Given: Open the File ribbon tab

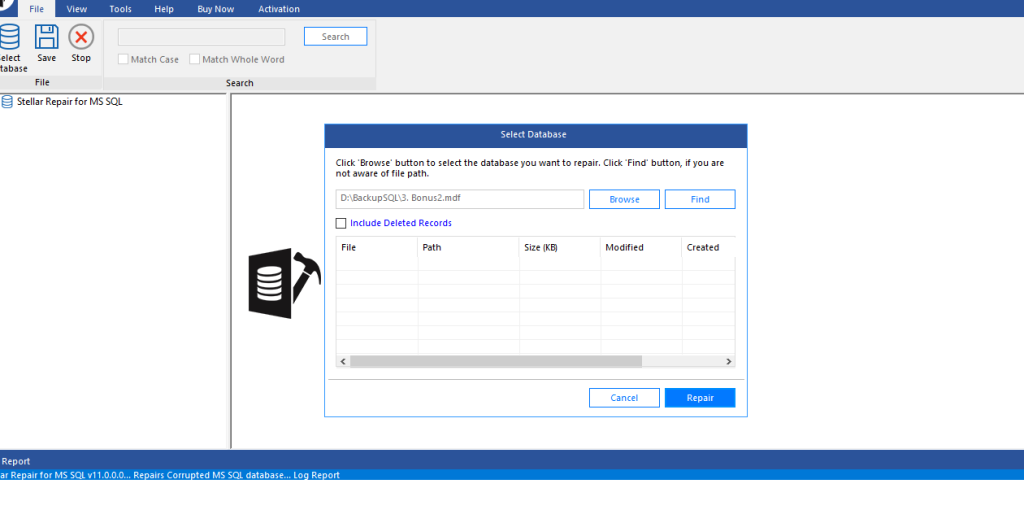Looking at the screenshot, I should tap(37, 9).
